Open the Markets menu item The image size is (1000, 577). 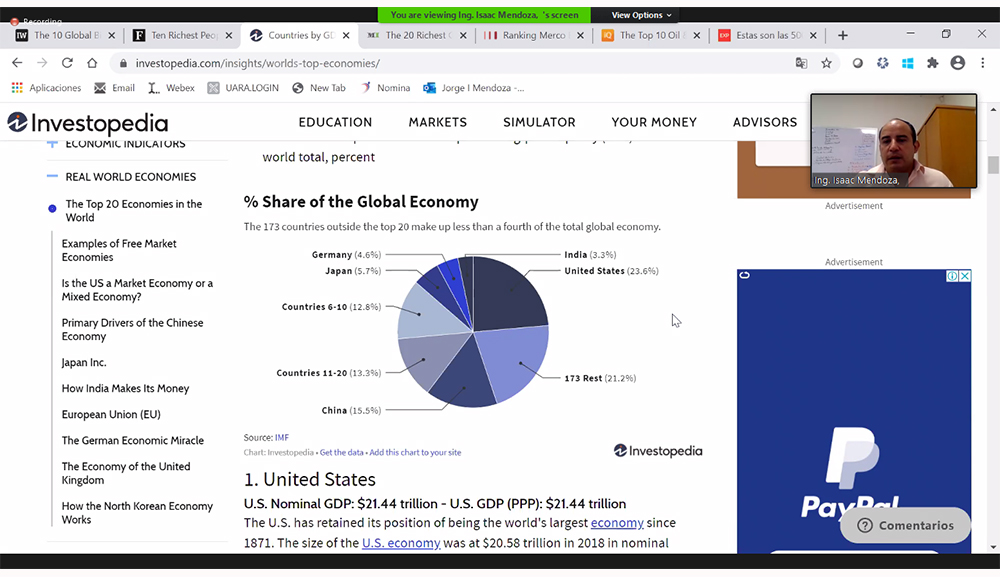pos(437,122)
